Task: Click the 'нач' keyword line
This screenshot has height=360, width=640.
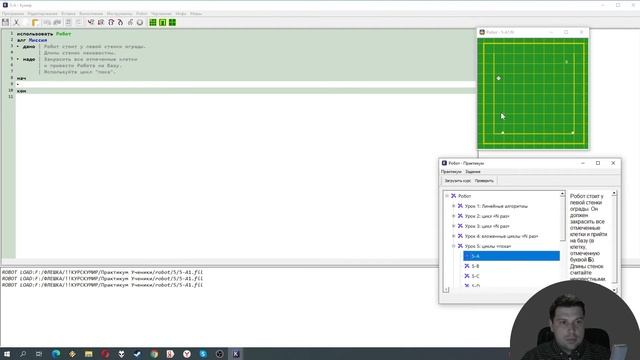Action: click(x=22, y=78)
